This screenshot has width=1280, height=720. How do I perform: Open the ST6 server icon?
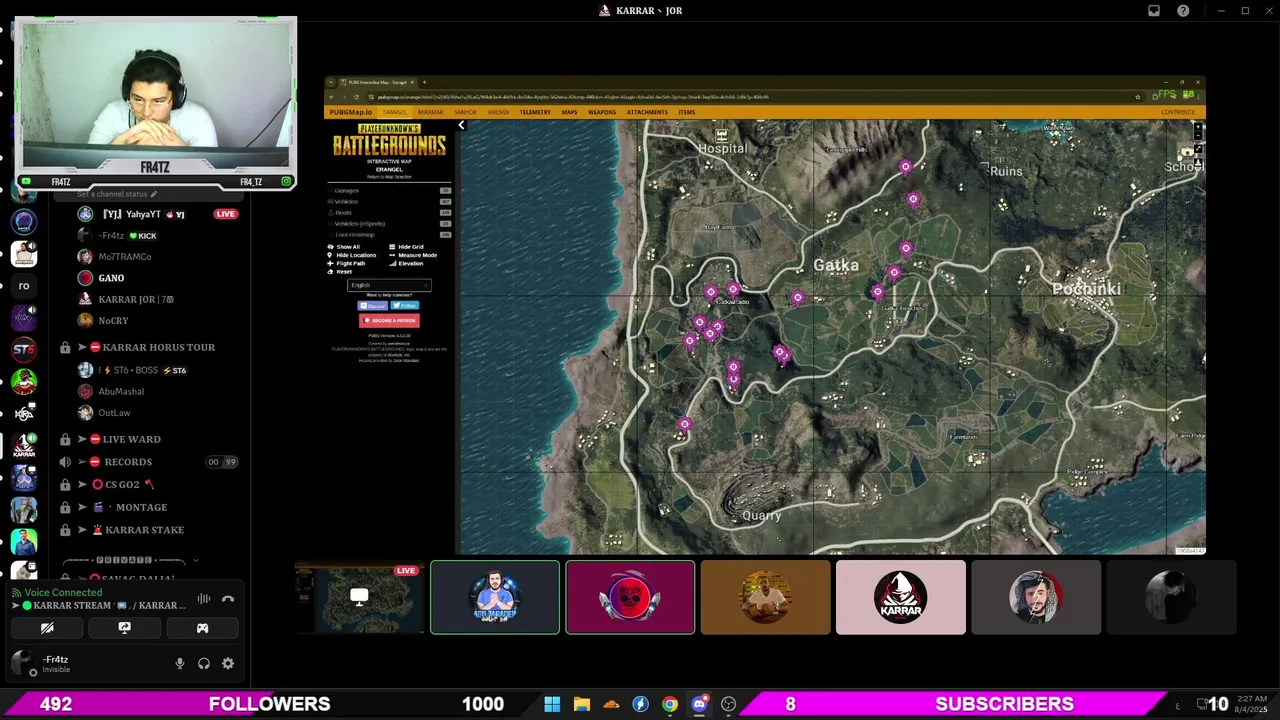tap(24, 349)
